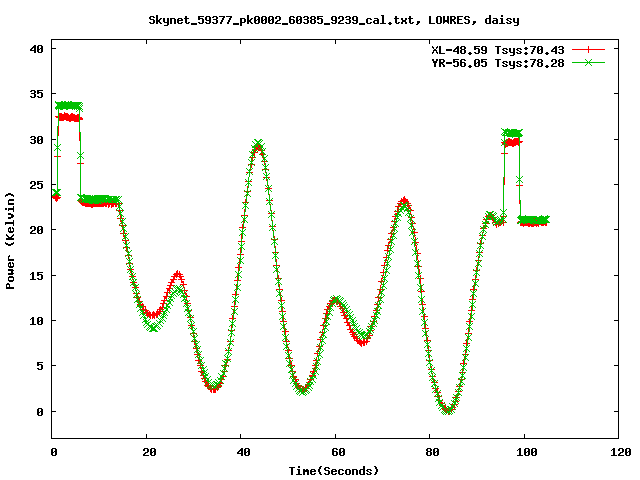This screenshot has width=640, height=480.
Task: Click the curve peak near 75 seconds
Action: [x=404, y=202]
